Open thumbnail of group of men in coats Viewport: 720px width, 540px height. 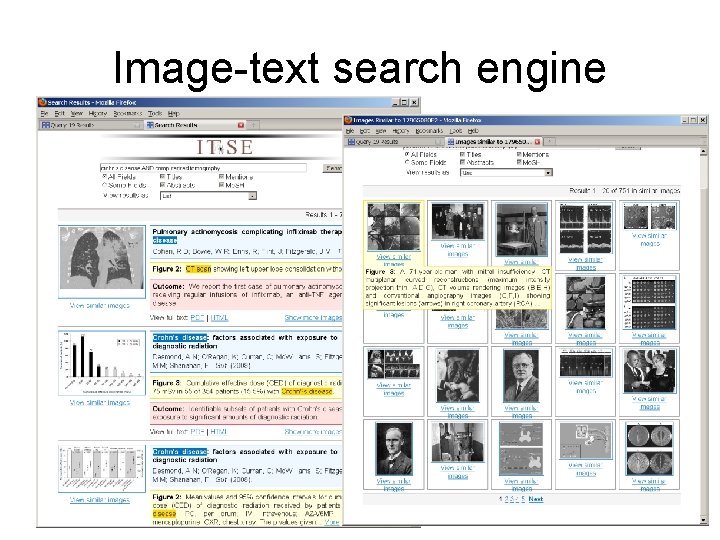(x=457, y=221)
